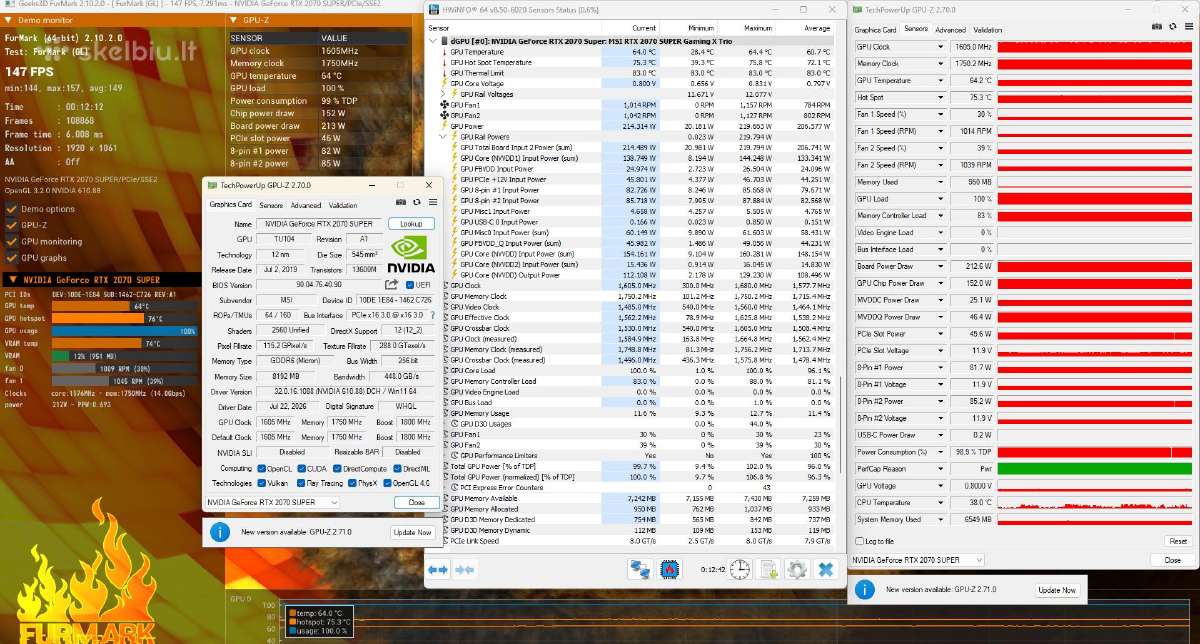This screenshot has height=644, width=1200.
Task: Toggle the GPU monitoring checkbox in FurMark
Action: point(12,241)
